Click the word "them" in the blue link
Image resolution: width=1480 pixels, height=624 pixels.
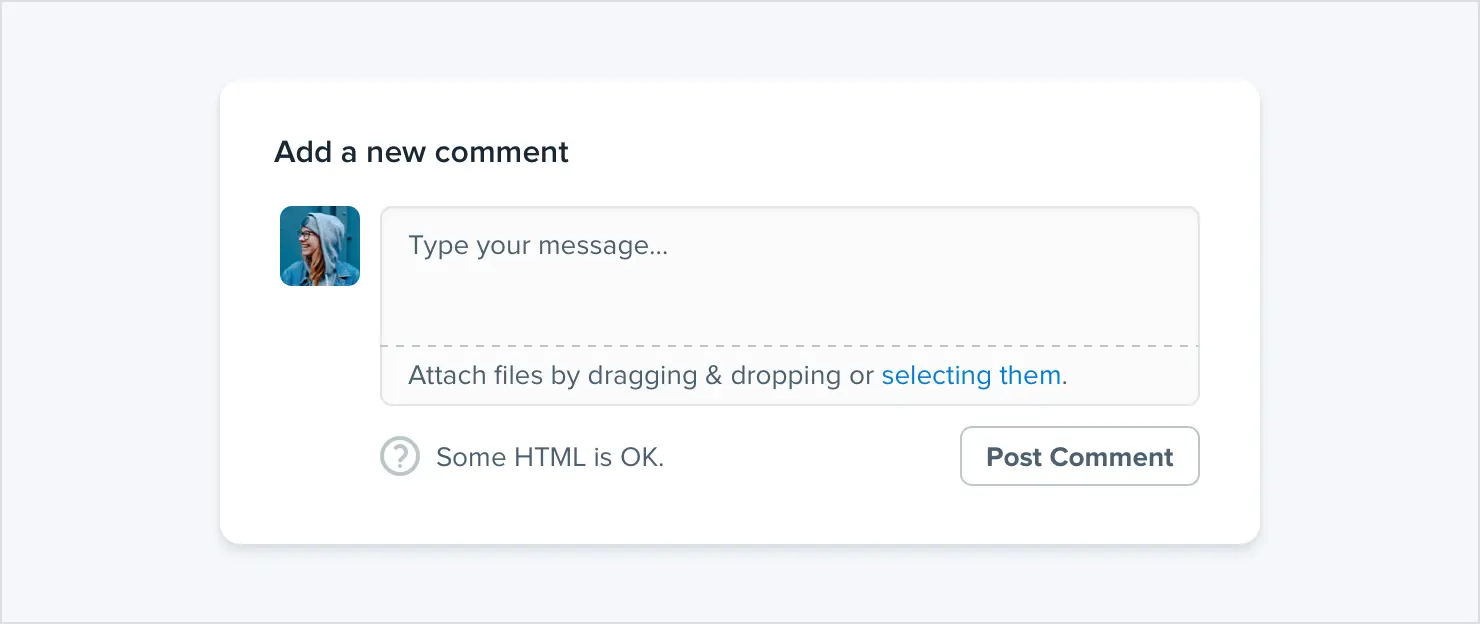point(1029,376)
